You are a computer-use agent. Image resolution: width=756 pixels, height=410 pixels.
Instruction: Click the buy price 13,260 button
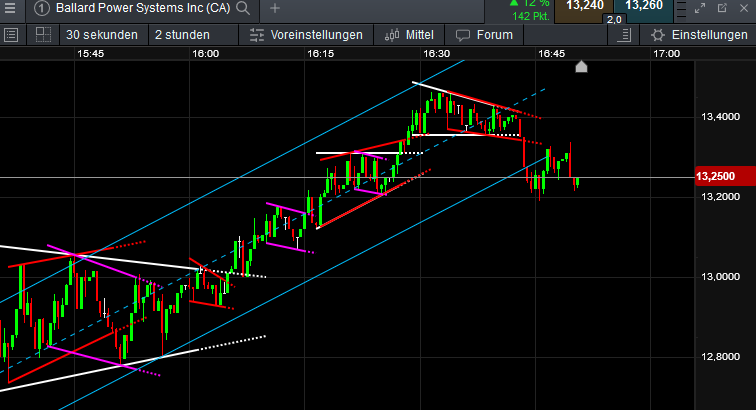644,10
